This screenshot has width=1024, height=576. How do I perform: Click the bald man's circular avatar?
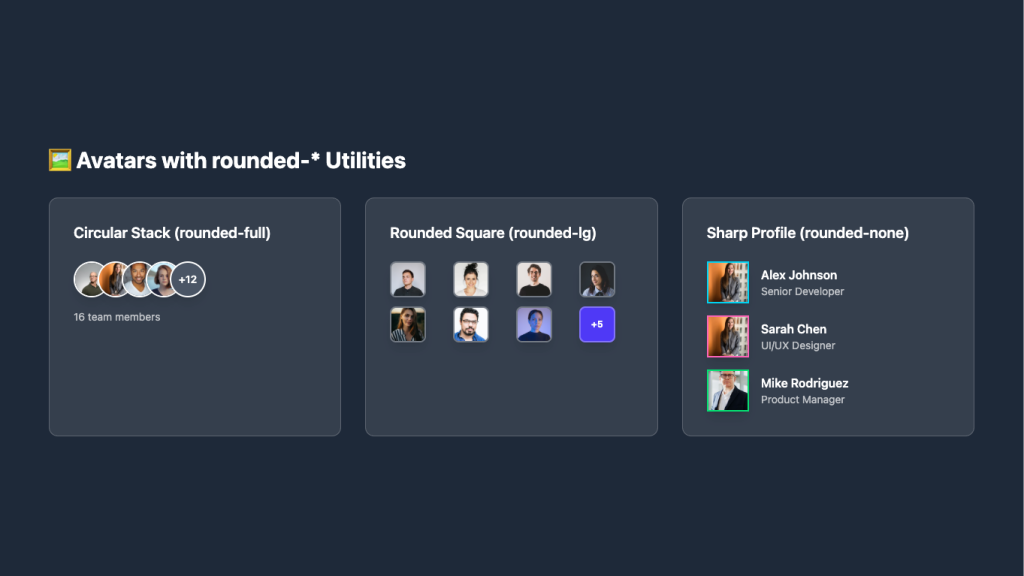click(89, 279)
